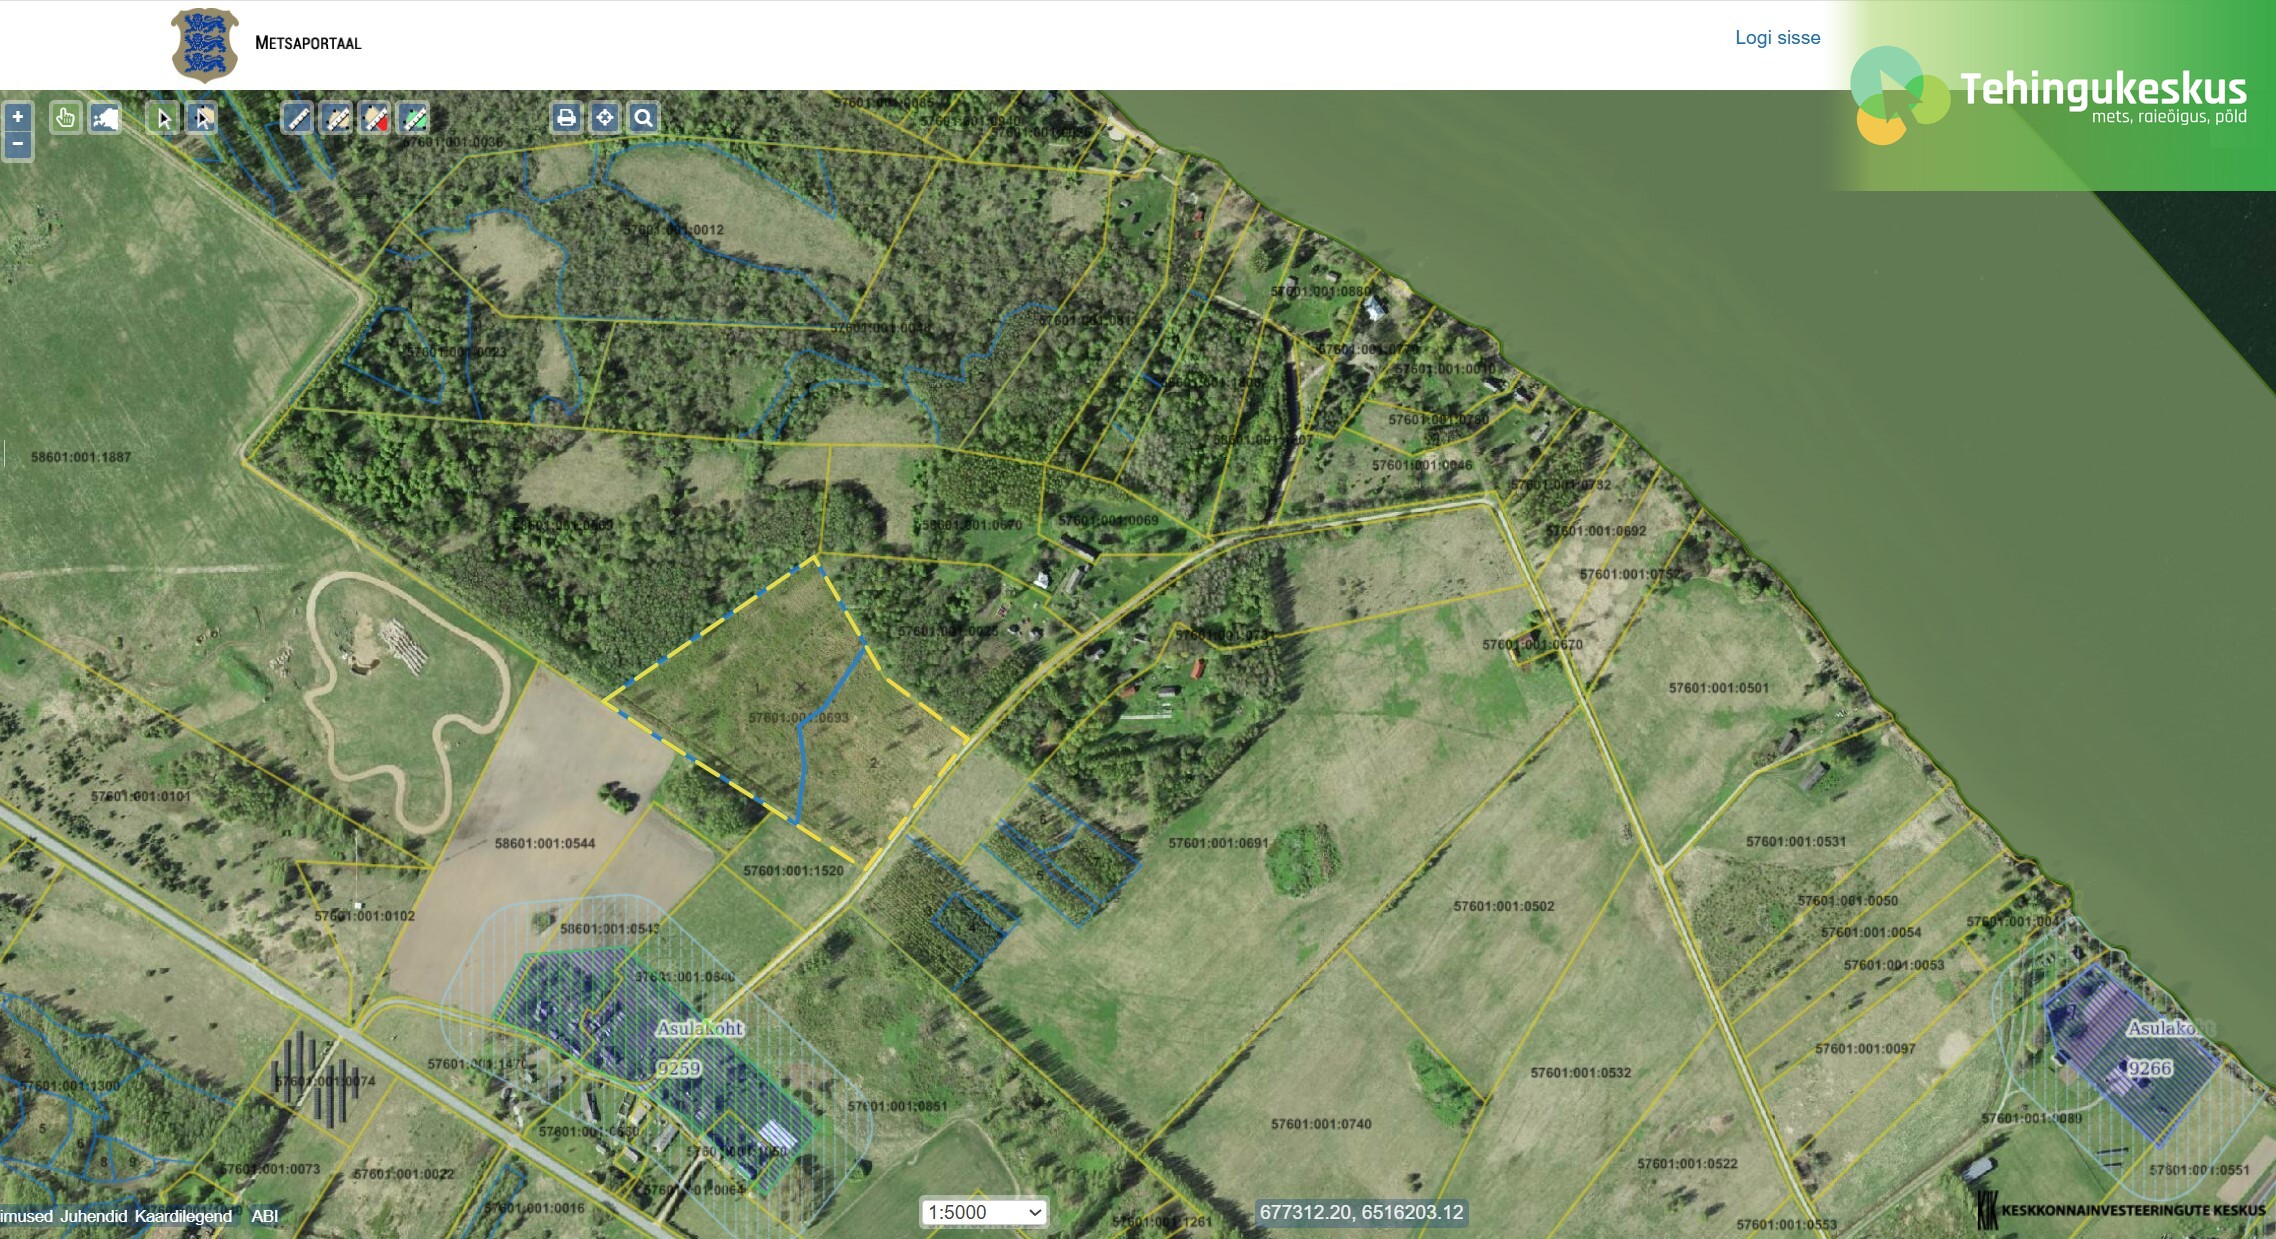
Task: Click the zoom out minus button
Action: coord(17,144)
